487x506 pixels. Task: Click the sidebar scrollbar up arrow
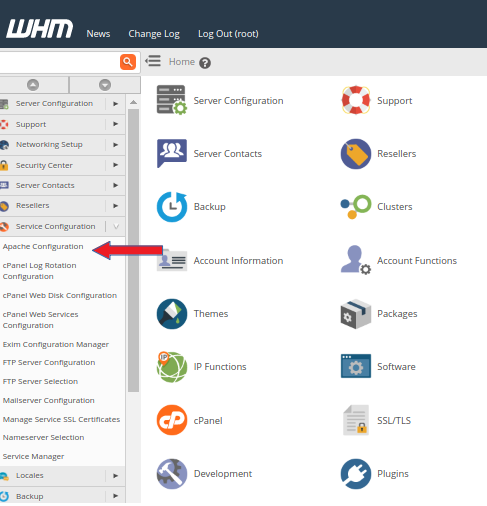(133, 102)
